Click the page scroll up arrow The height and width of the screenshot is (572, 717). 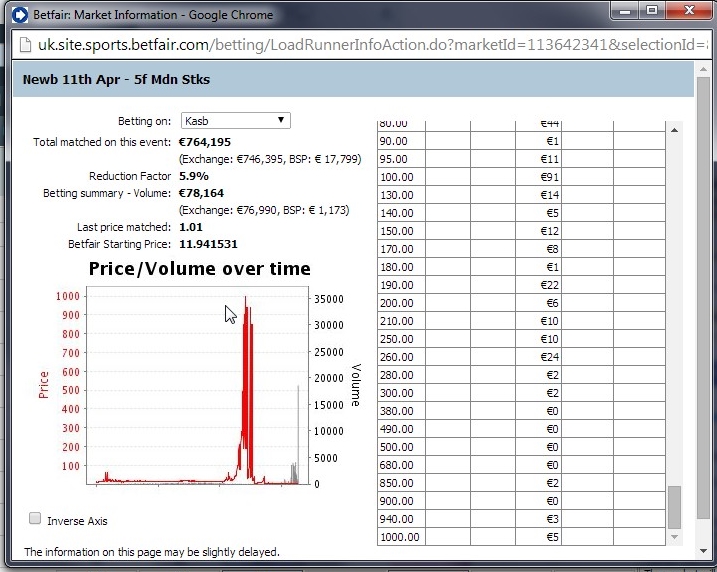point(703,69)
